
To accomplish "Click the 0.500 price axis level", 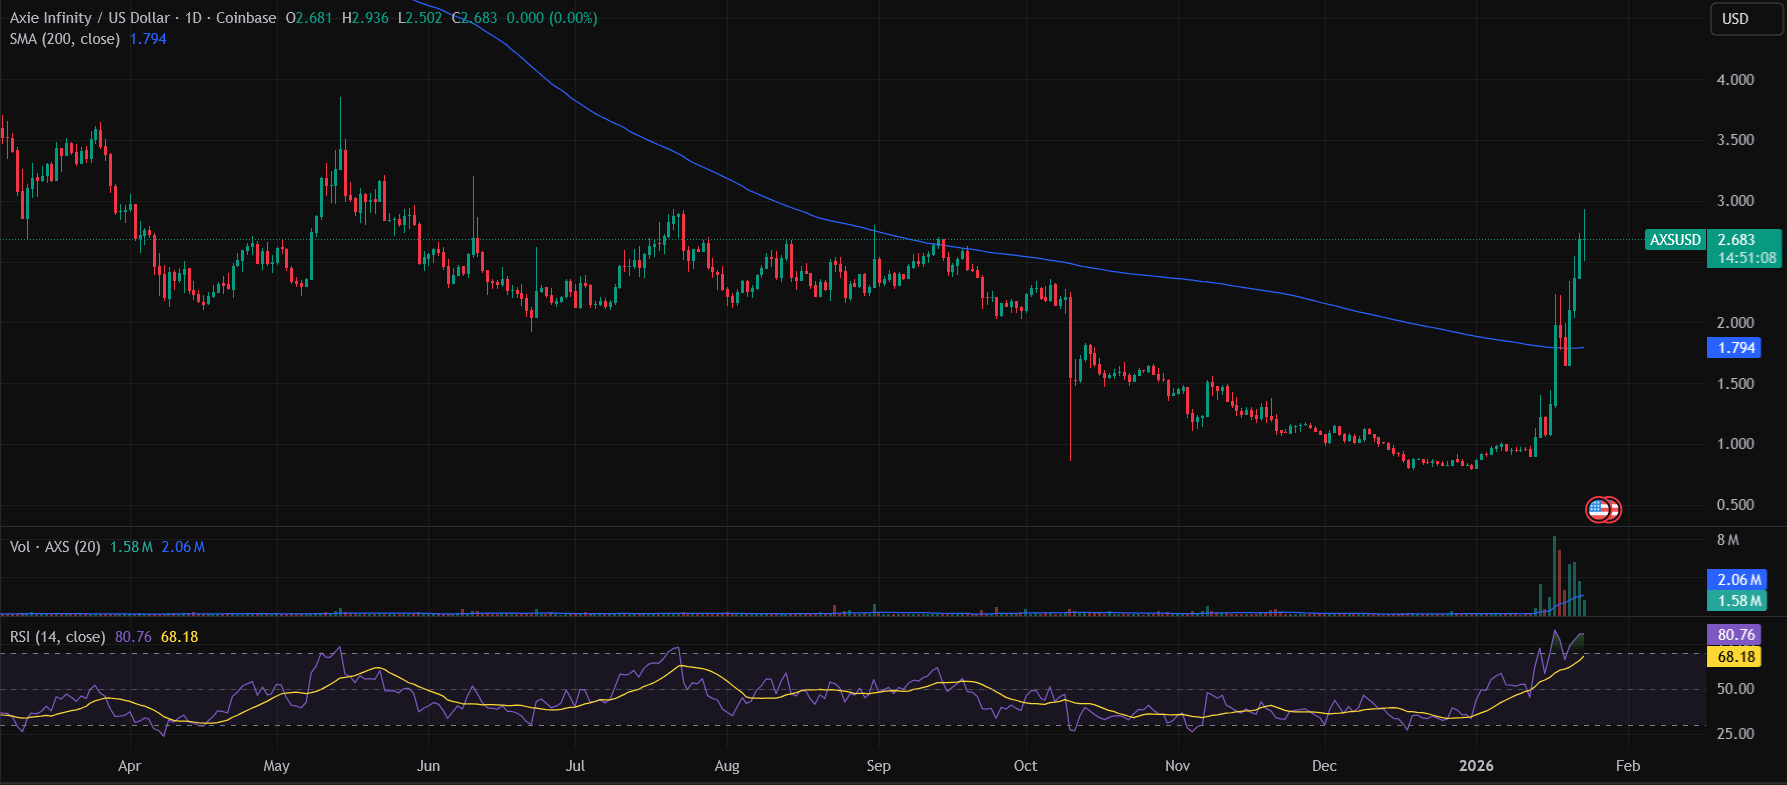I will 1735,505.
